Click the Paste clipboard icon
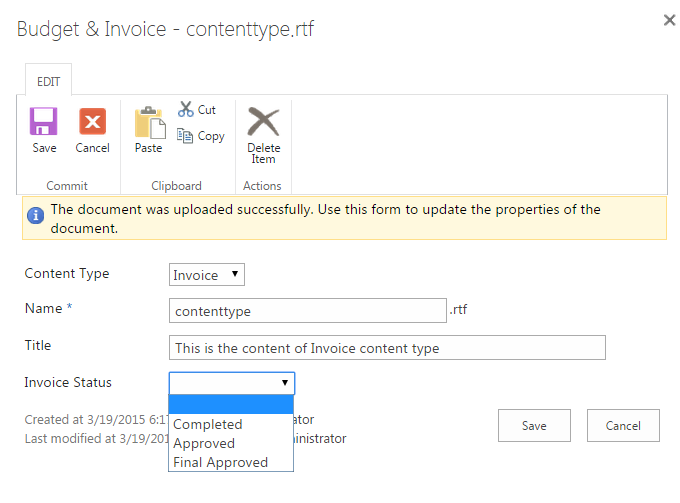Viewport: 680px width, 503px height. click(148, 123)
